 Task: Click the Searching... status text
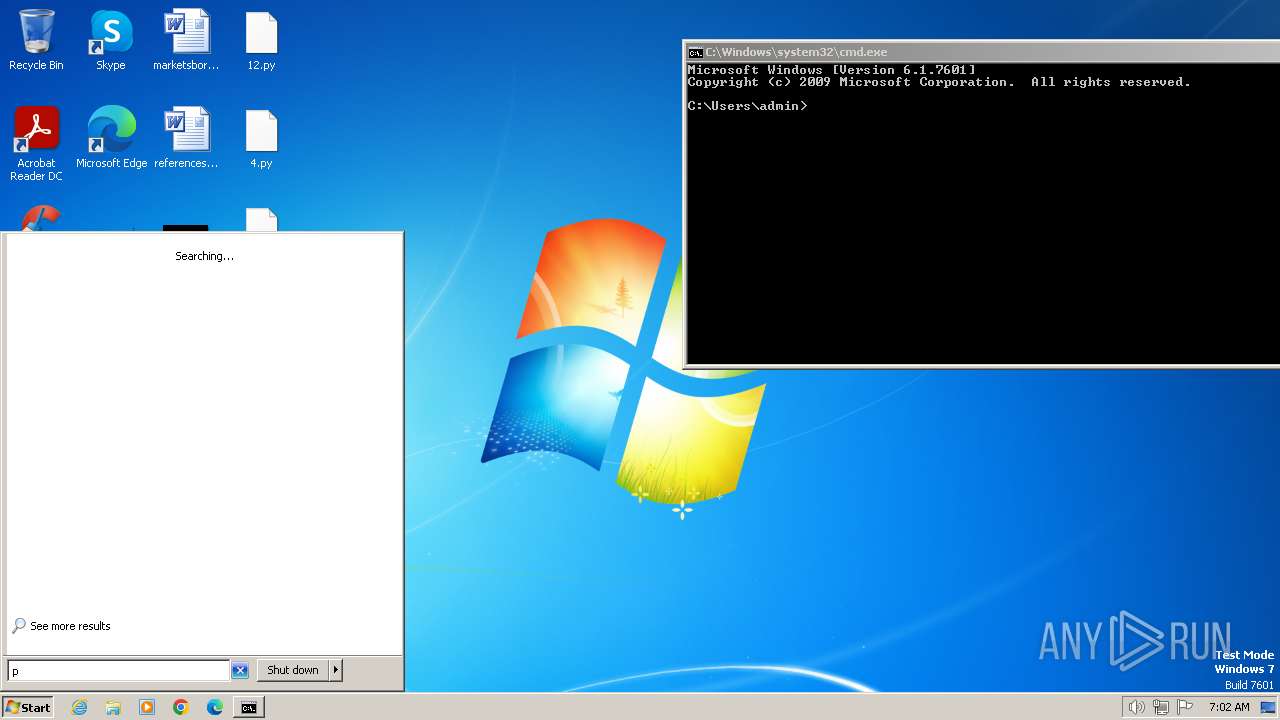pyautogui.click(x=204, y=256)
